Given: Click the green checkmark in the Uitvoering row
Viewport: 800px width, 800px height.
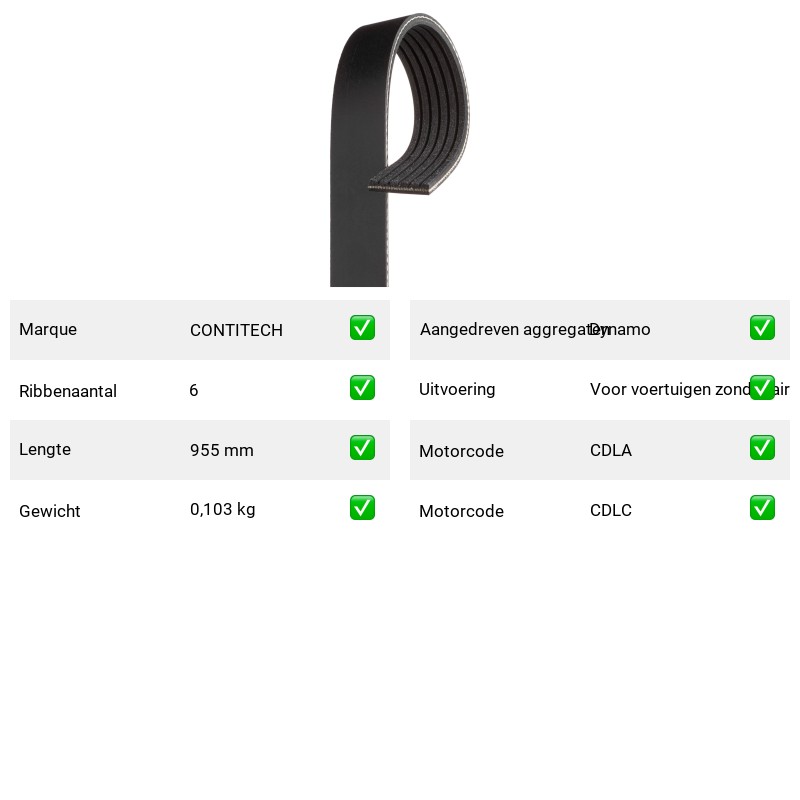Looking at the screenshot, I should 762,388.
